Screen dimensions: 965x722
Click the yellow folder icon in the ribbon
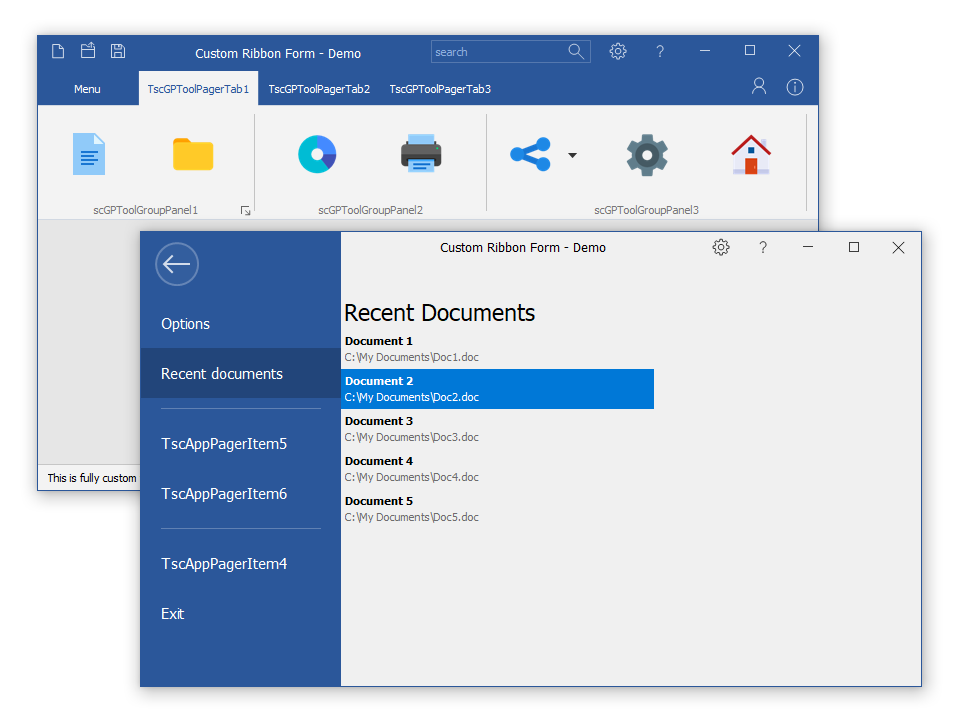(x=193, y=154)
